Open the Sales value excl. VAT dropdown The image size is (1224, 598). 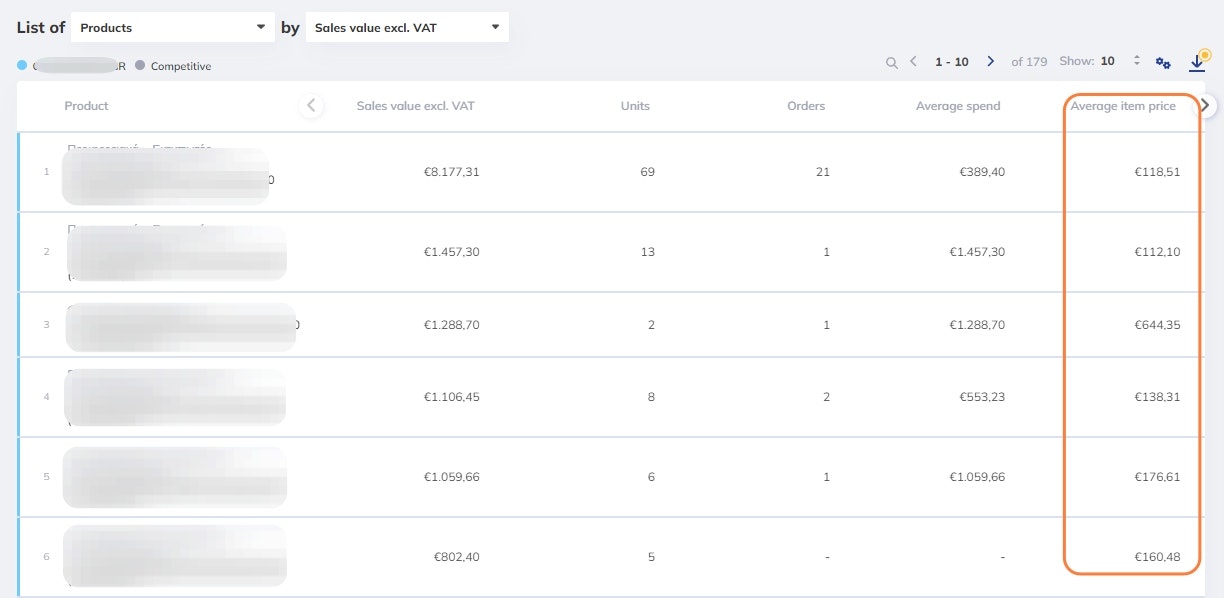pyautogui.click(x=407, y=27)
